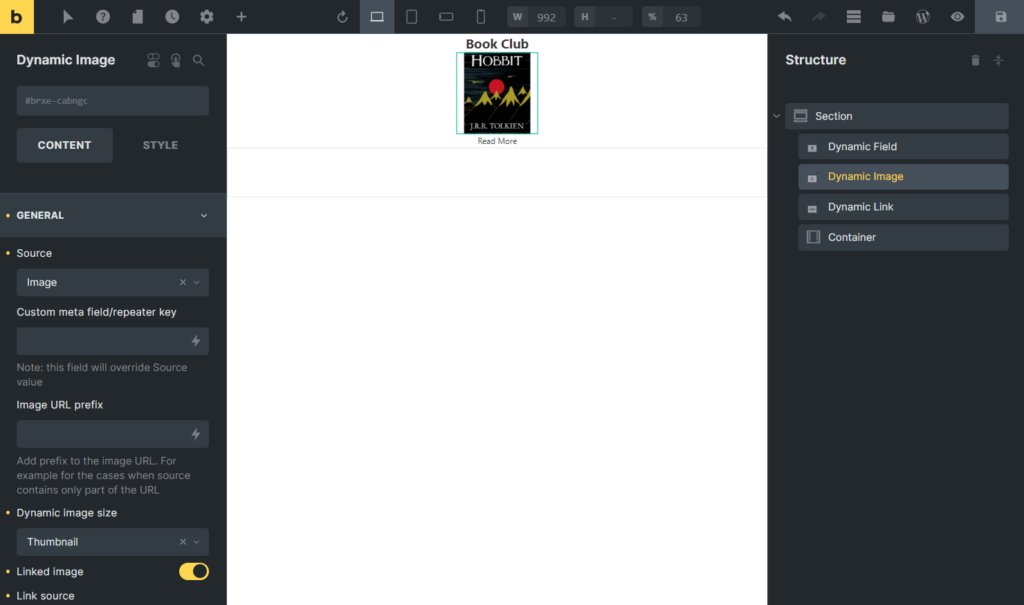Click the Book Club heading on canvas
Image resolution: width=1024 pixels, height=605 pixels.
coord(497,44)
